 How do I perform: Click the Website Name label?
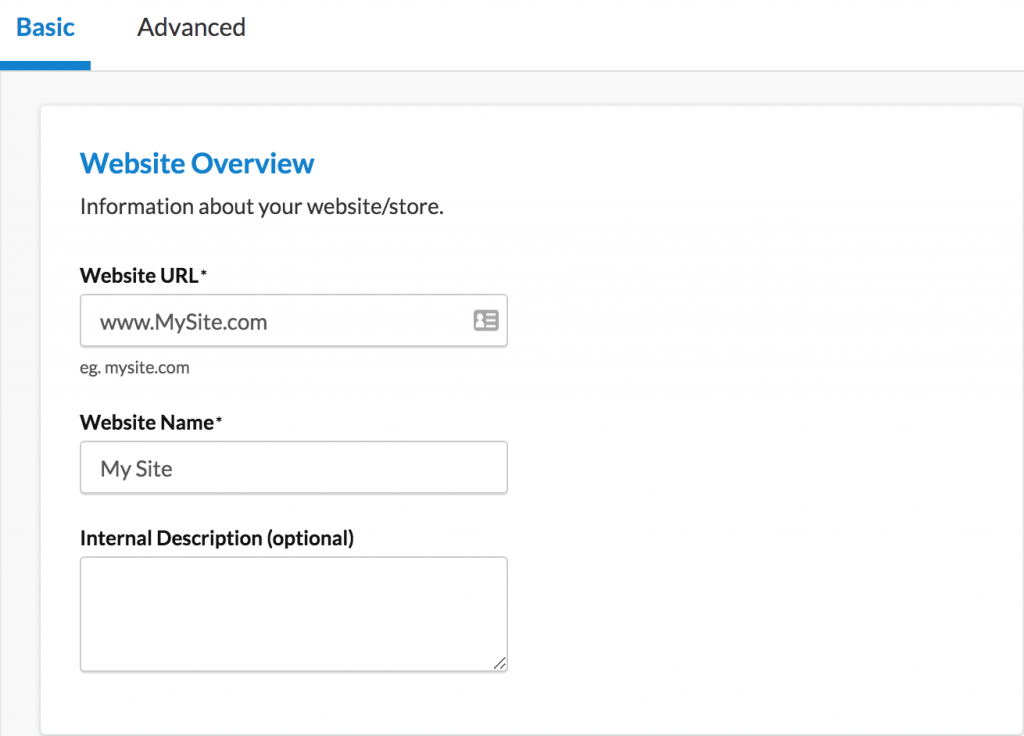click(x=146, y=423)
